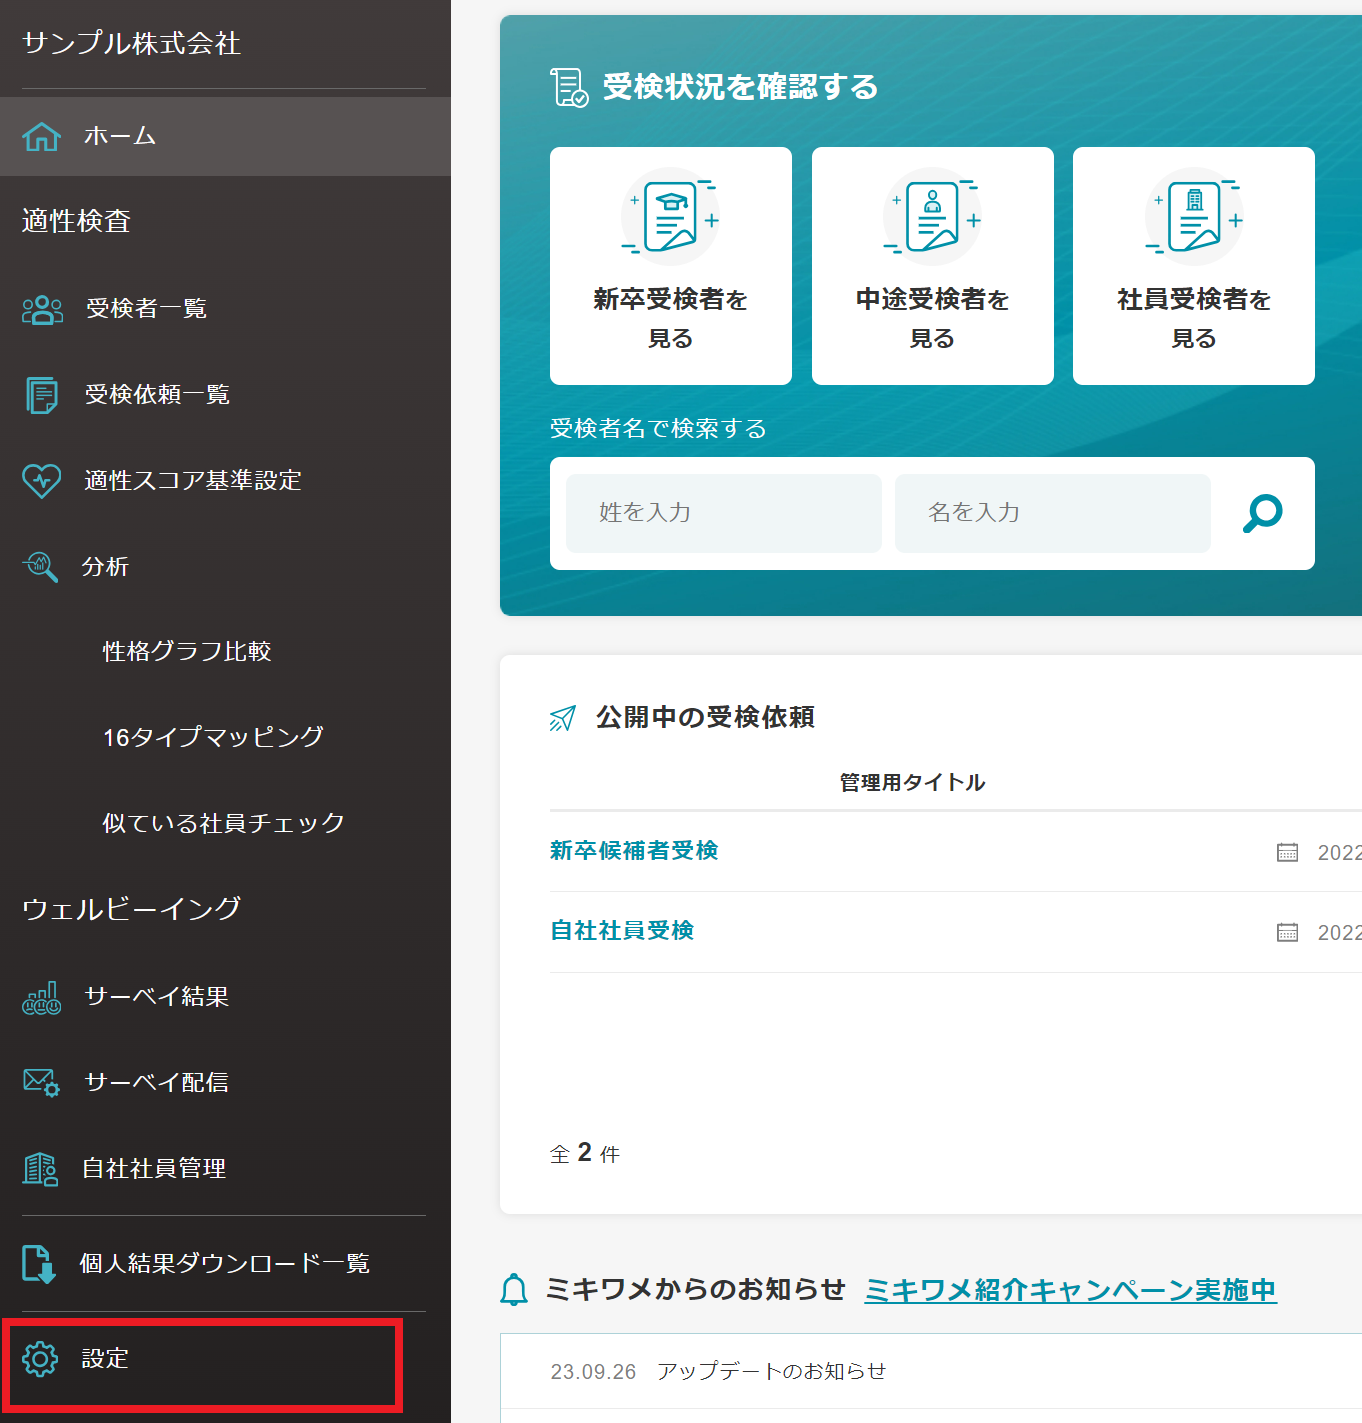Open 設定 with the gear icon
Image resolution: width=1362 pixels, height=1423 pixels.
coord(40,1359)
